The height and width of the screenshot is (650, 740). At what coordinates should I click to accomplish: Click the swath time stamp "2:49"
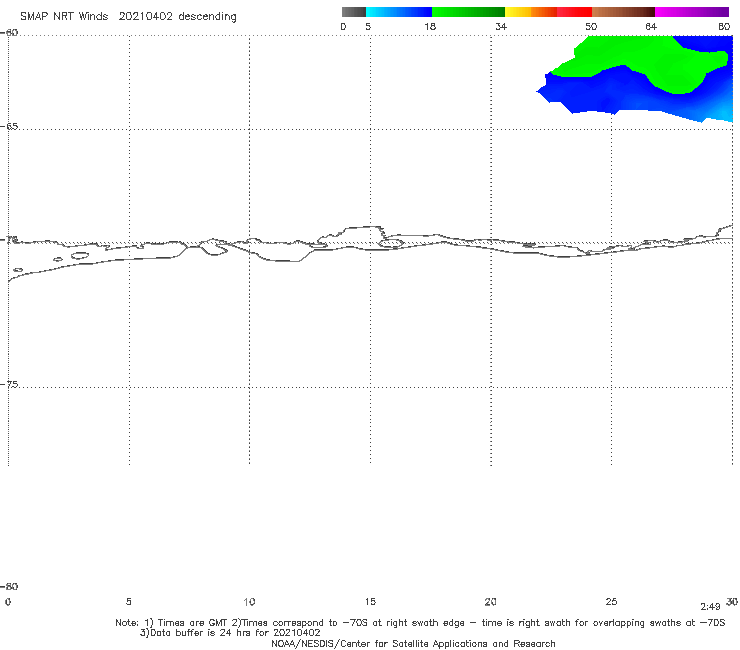click(710, 607)
